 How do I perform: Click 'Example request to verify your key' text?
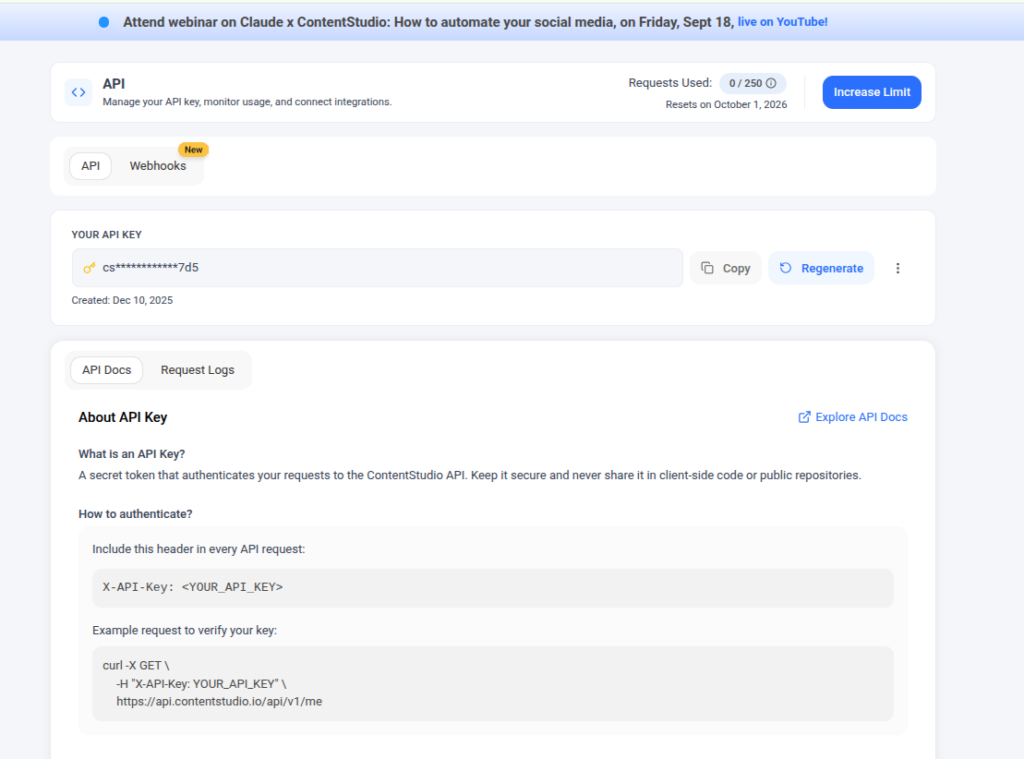pos(184,630)
